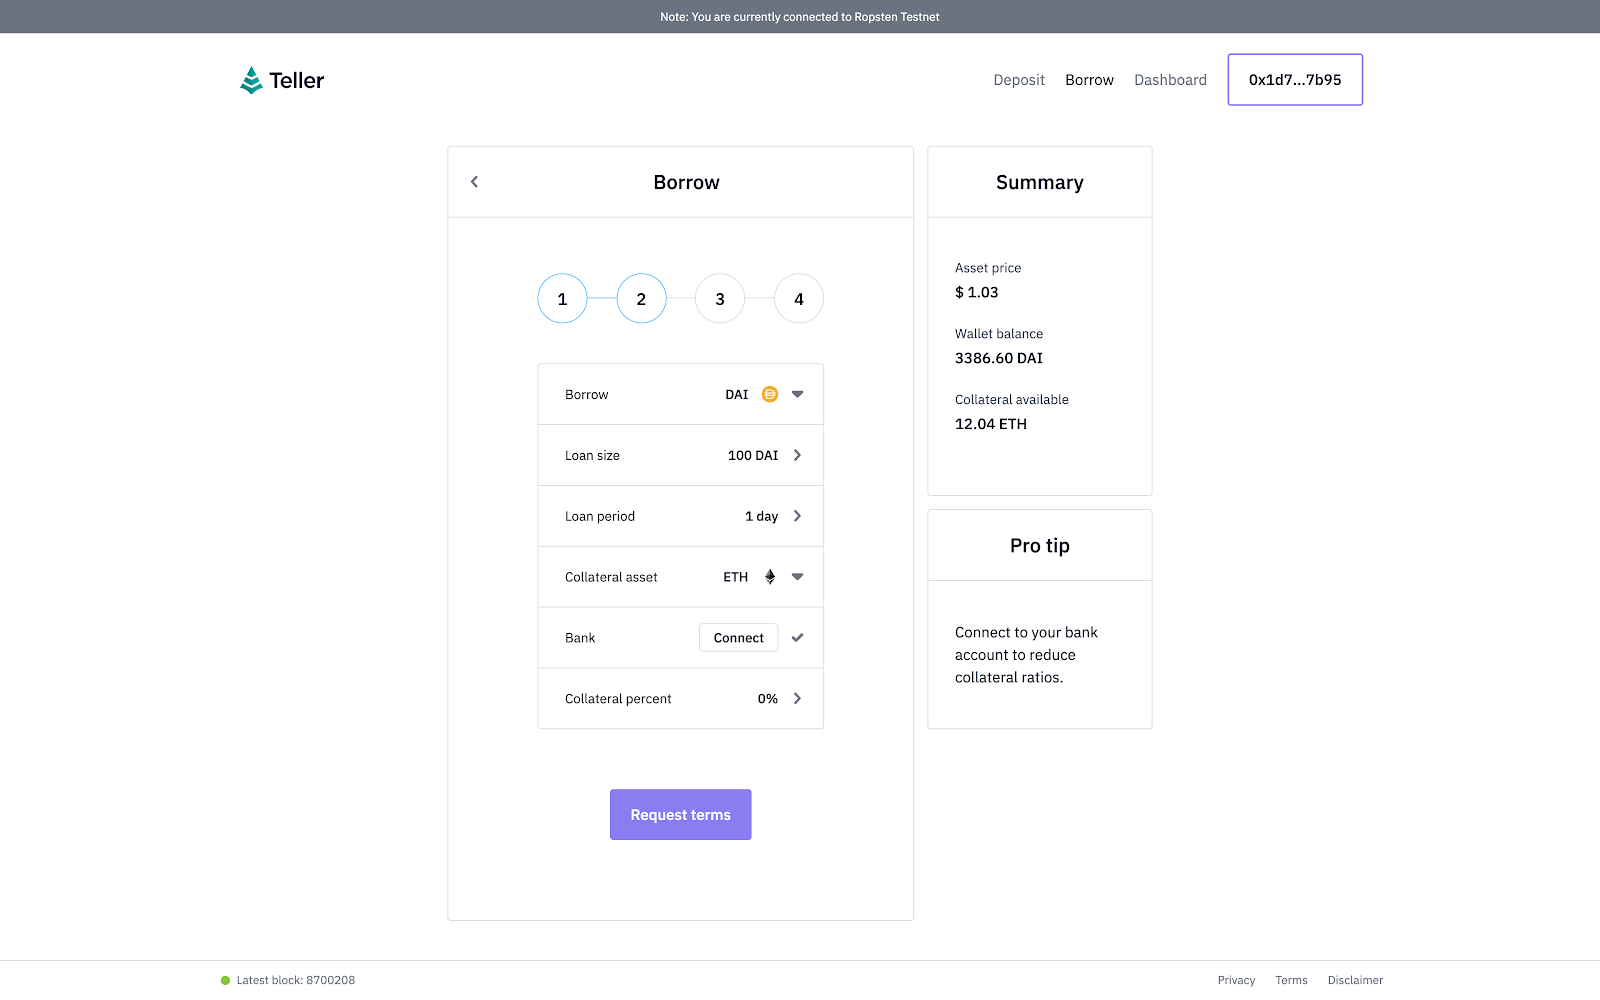Image resolution: width=1600 pixels, height=1000 pixels.
Task: Click the Connect bank button
Action: pyautogui.click(x=738, y=638)
